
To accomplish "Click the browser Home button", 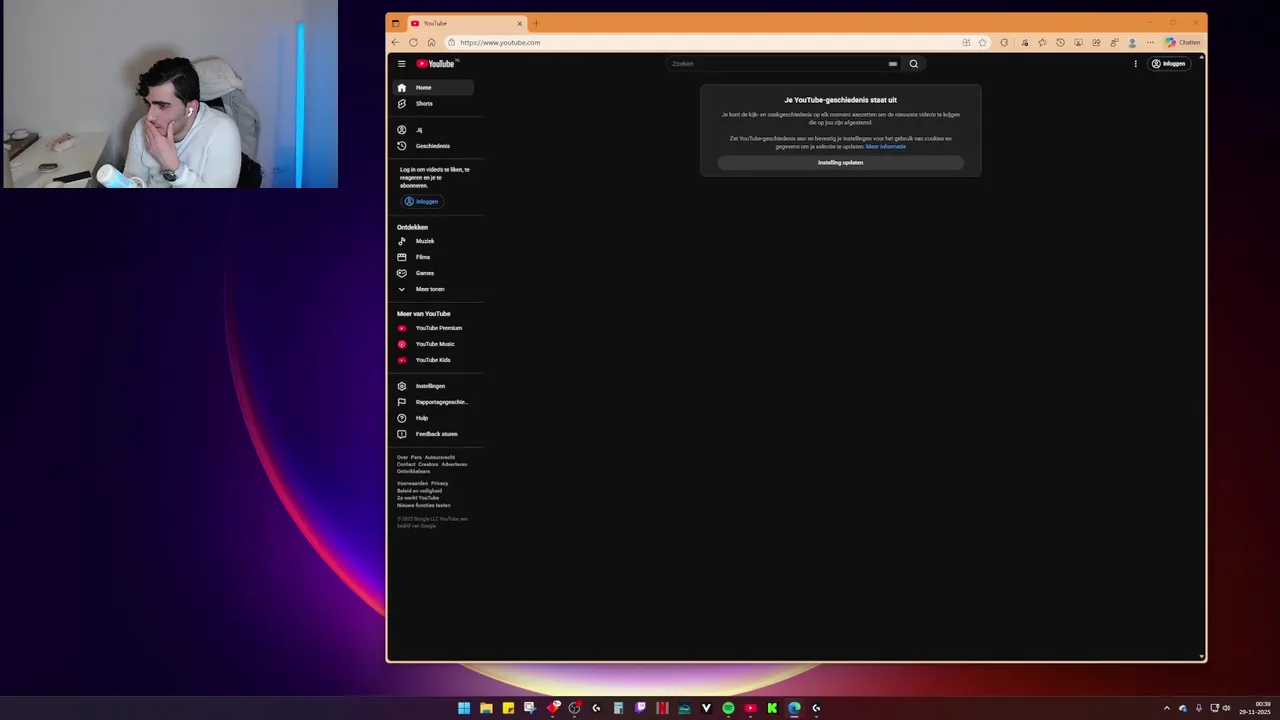I will (431, 42).
